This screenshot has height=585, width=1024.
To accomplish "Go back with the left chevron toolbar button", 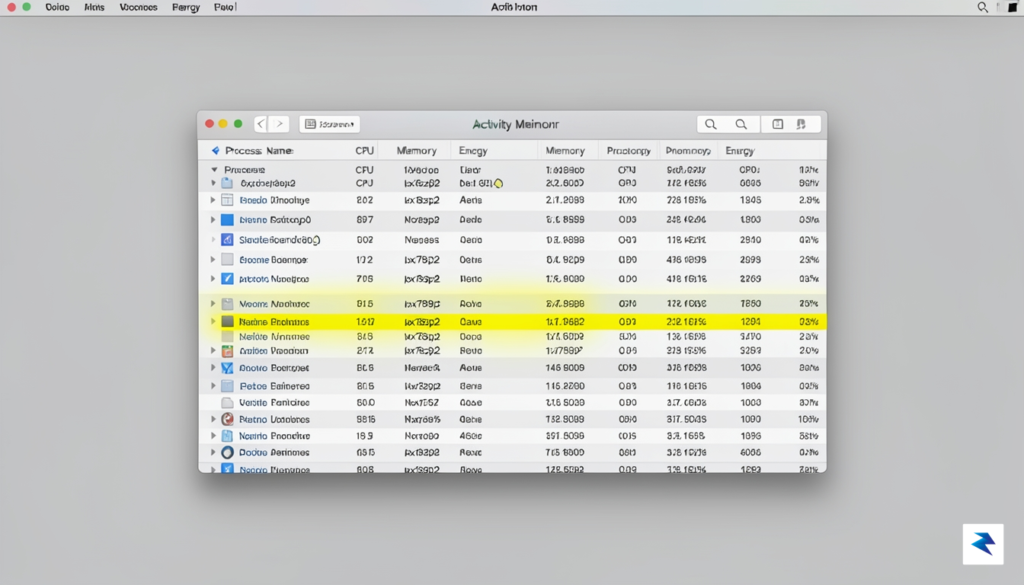I will (261, 124).
